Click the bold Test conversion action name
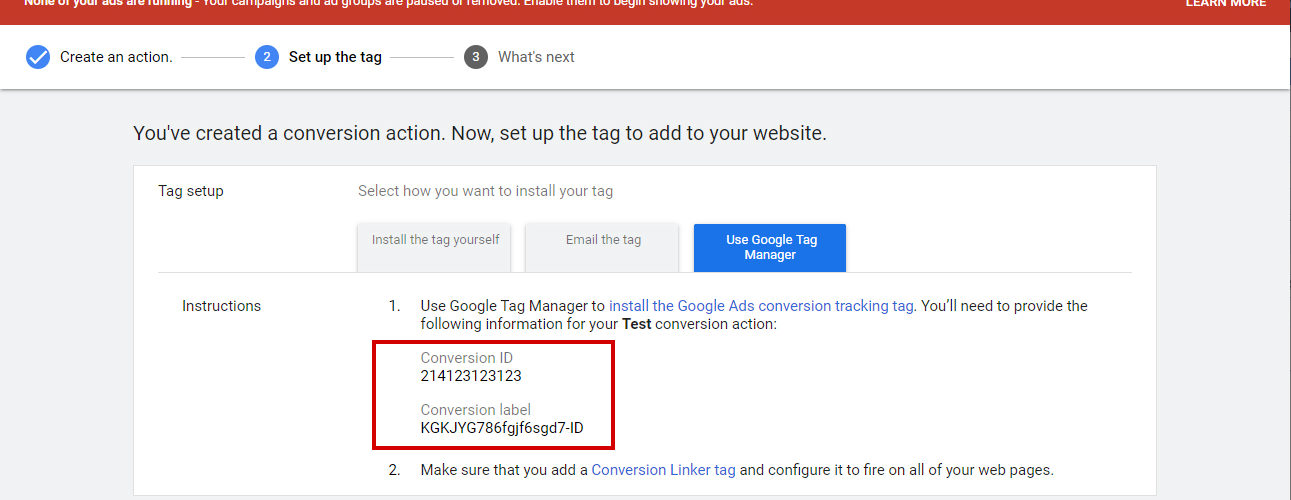Screen dimensions: 1291x500 pyautogui.click(x=638, y=324)
